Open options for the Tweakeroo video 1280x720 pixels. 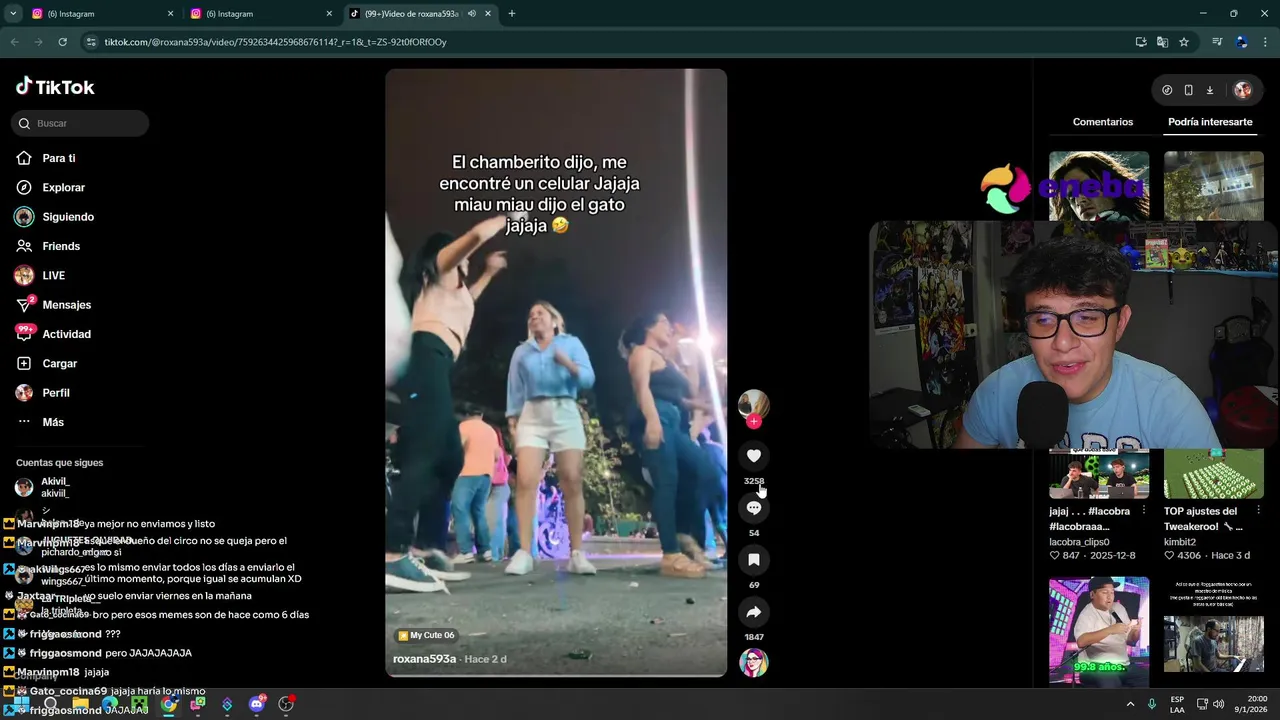tap(1258, 511)
